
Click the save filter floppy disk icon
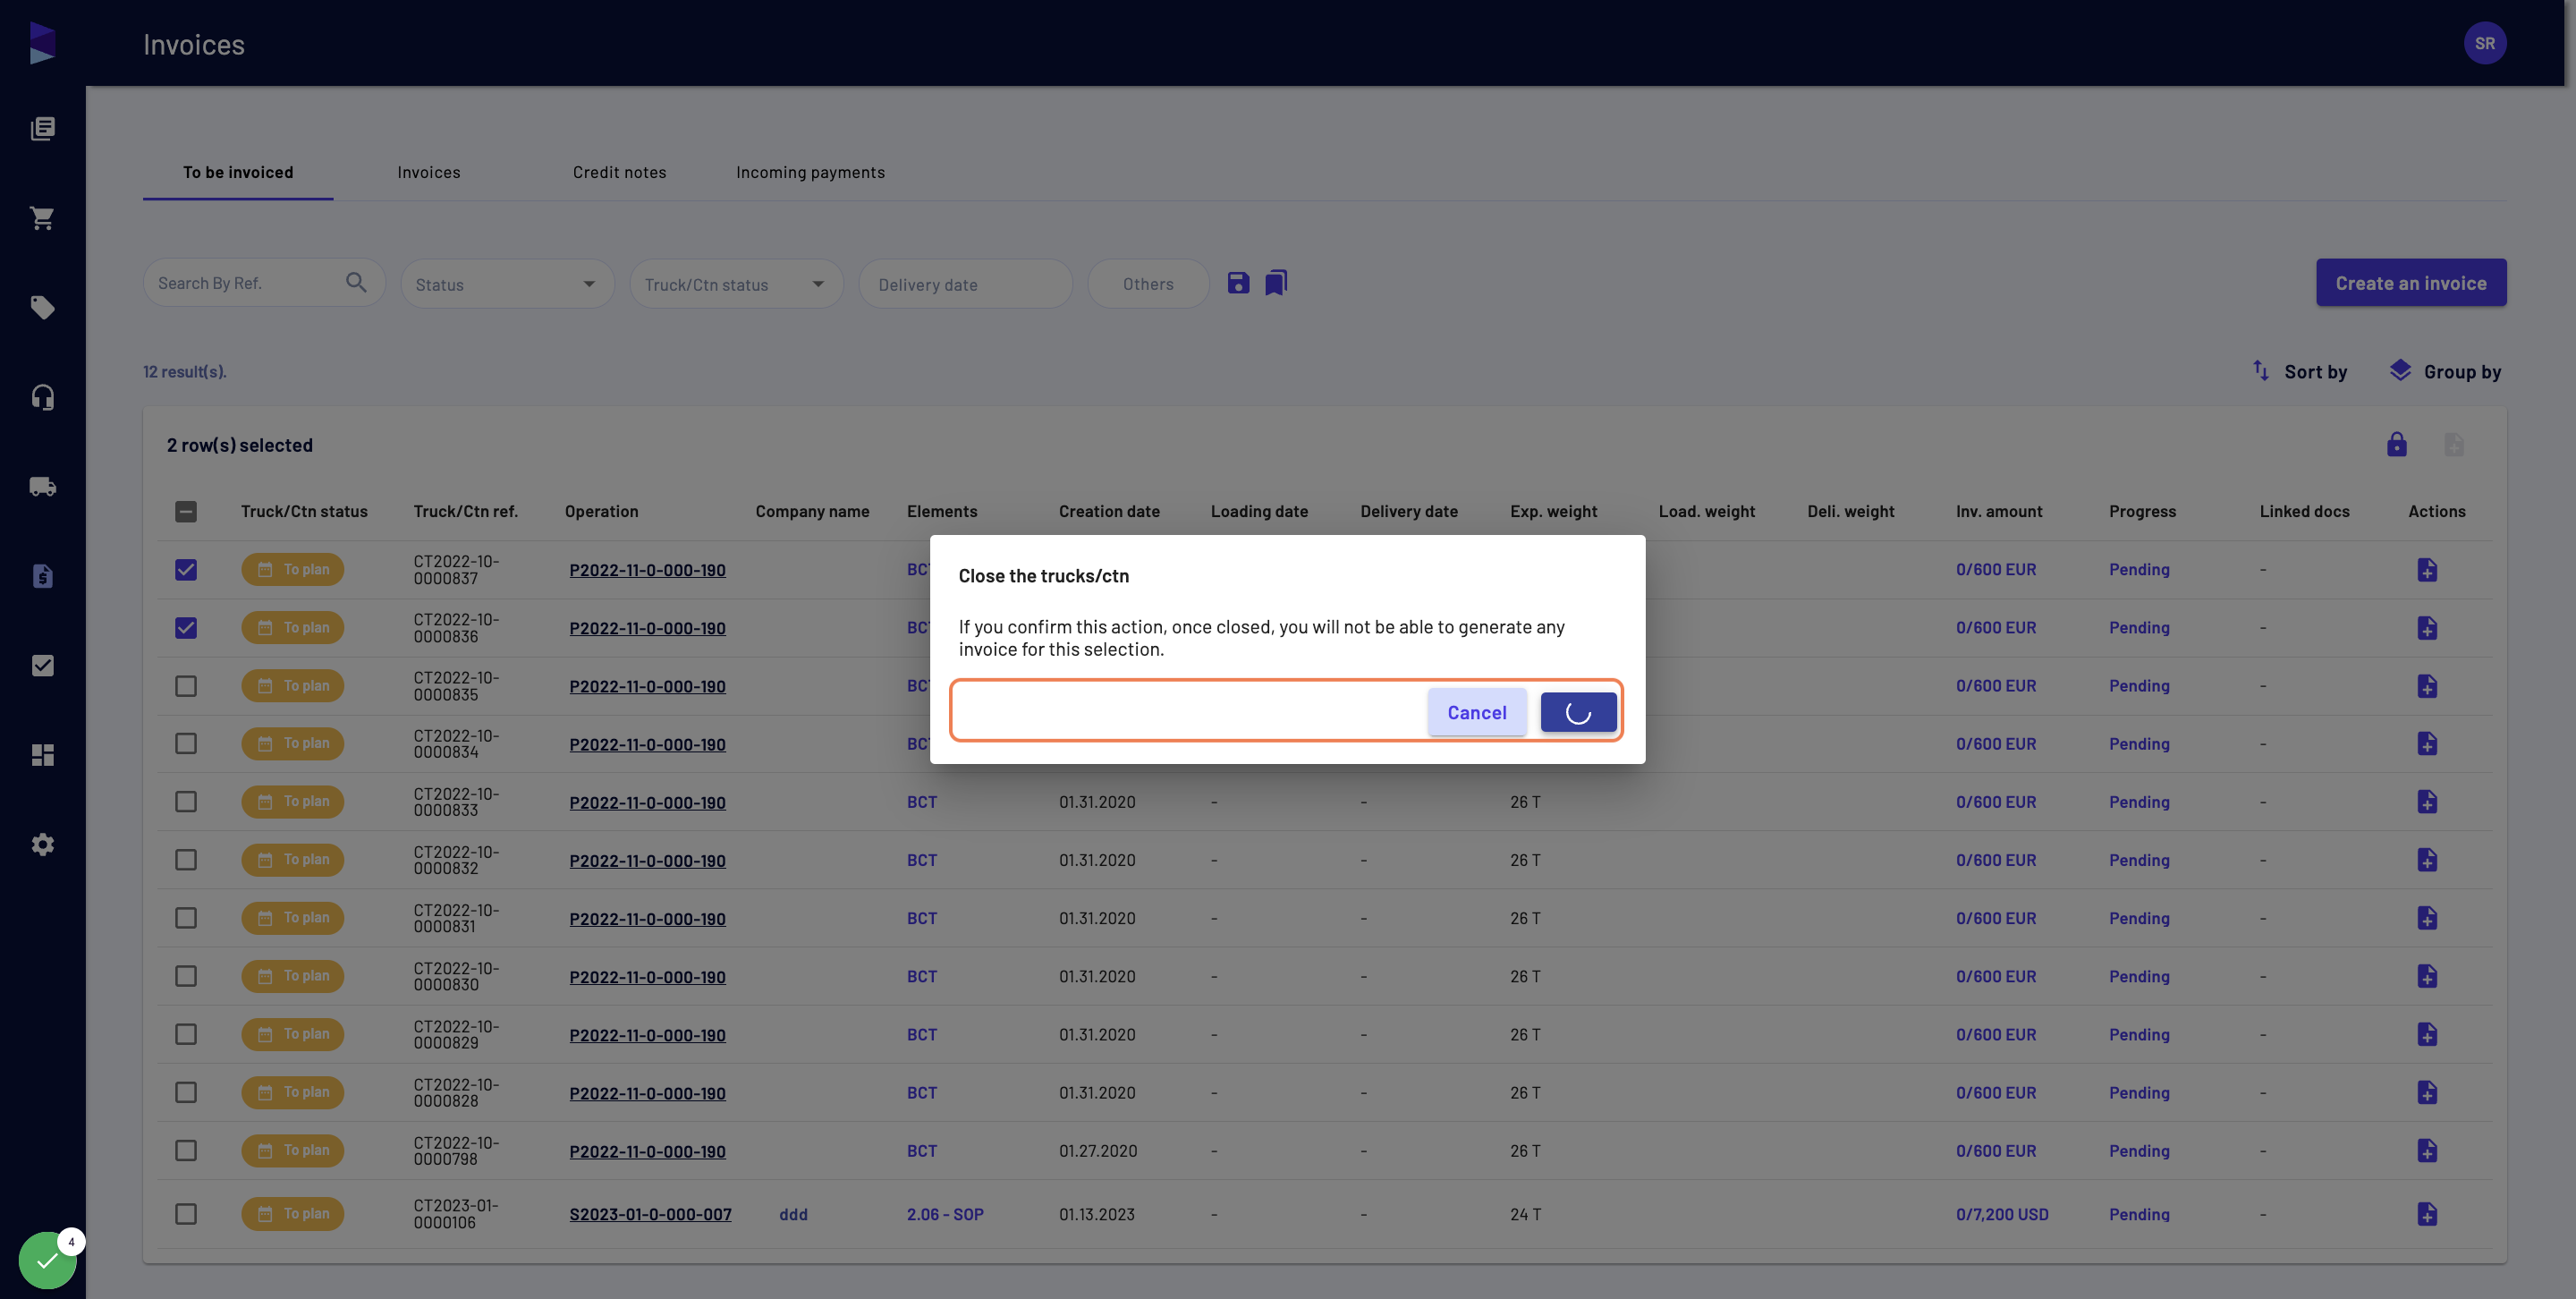(1238, 283)
